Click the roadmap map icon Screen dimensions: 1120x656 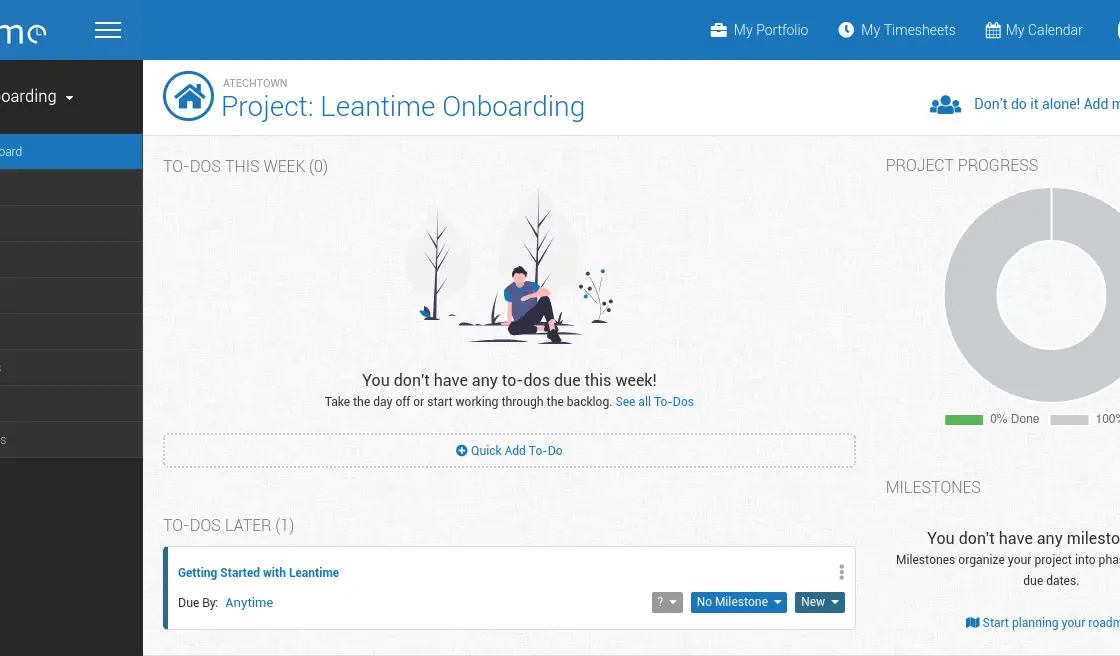(x=972, y=623)
